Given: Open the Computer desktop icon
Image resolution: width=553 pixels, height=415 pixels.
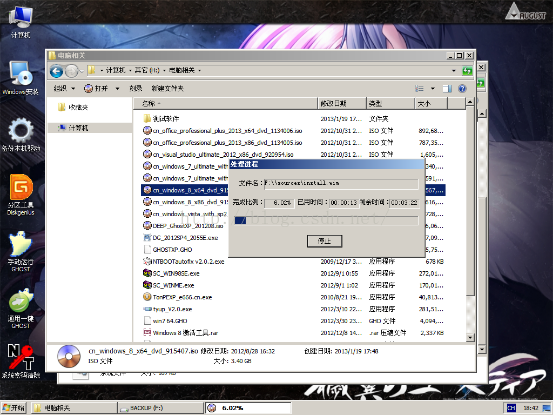Looking at the screenshot, I should pyautogui.click(x=21, y=21).
